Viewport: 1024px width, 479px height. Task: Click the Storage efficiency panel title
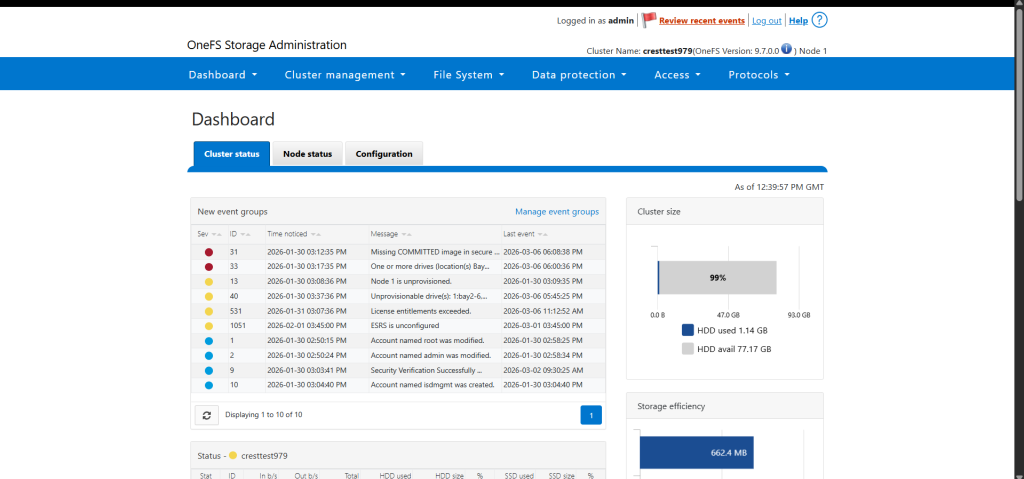tap(671, 406)
